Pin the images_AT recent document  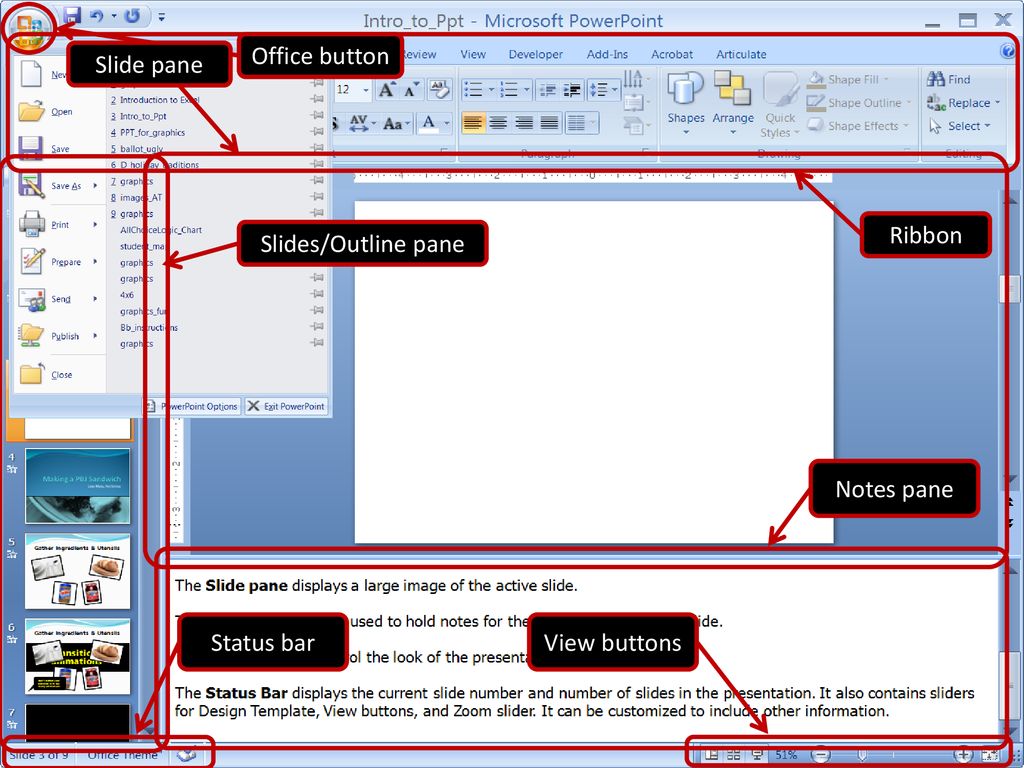[x=317, y=197]
